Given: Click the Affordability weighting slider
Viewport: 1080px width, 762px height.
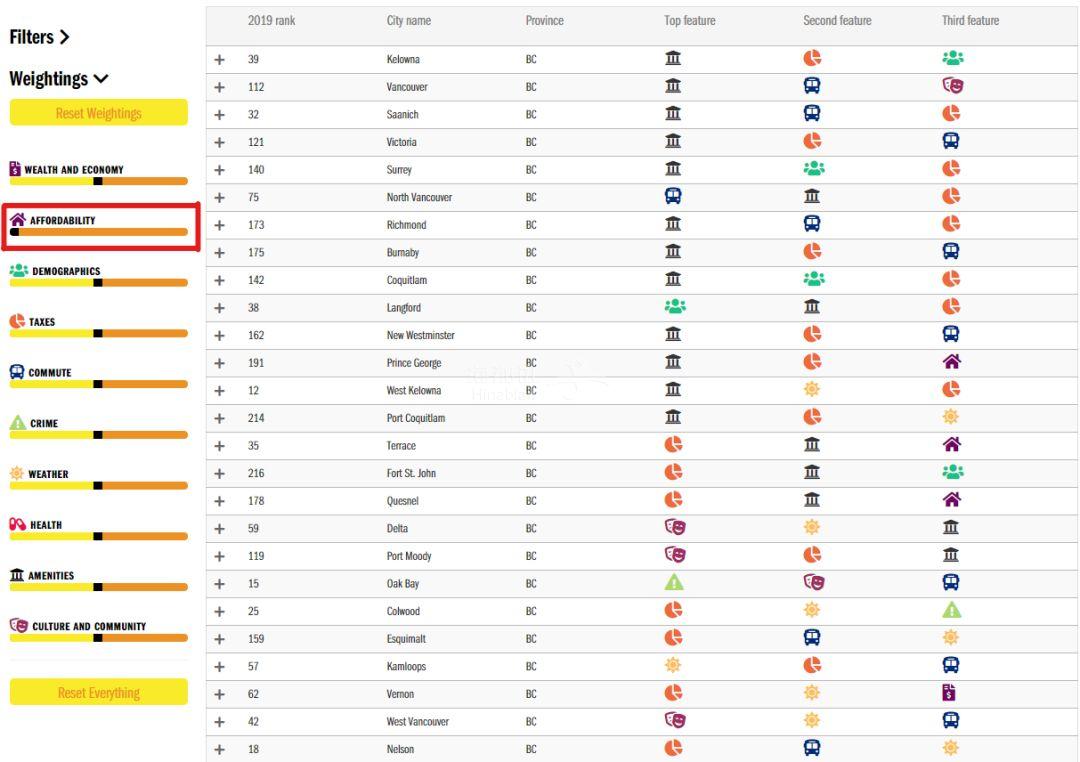Looking at the screenshot, I should (98, 232).
